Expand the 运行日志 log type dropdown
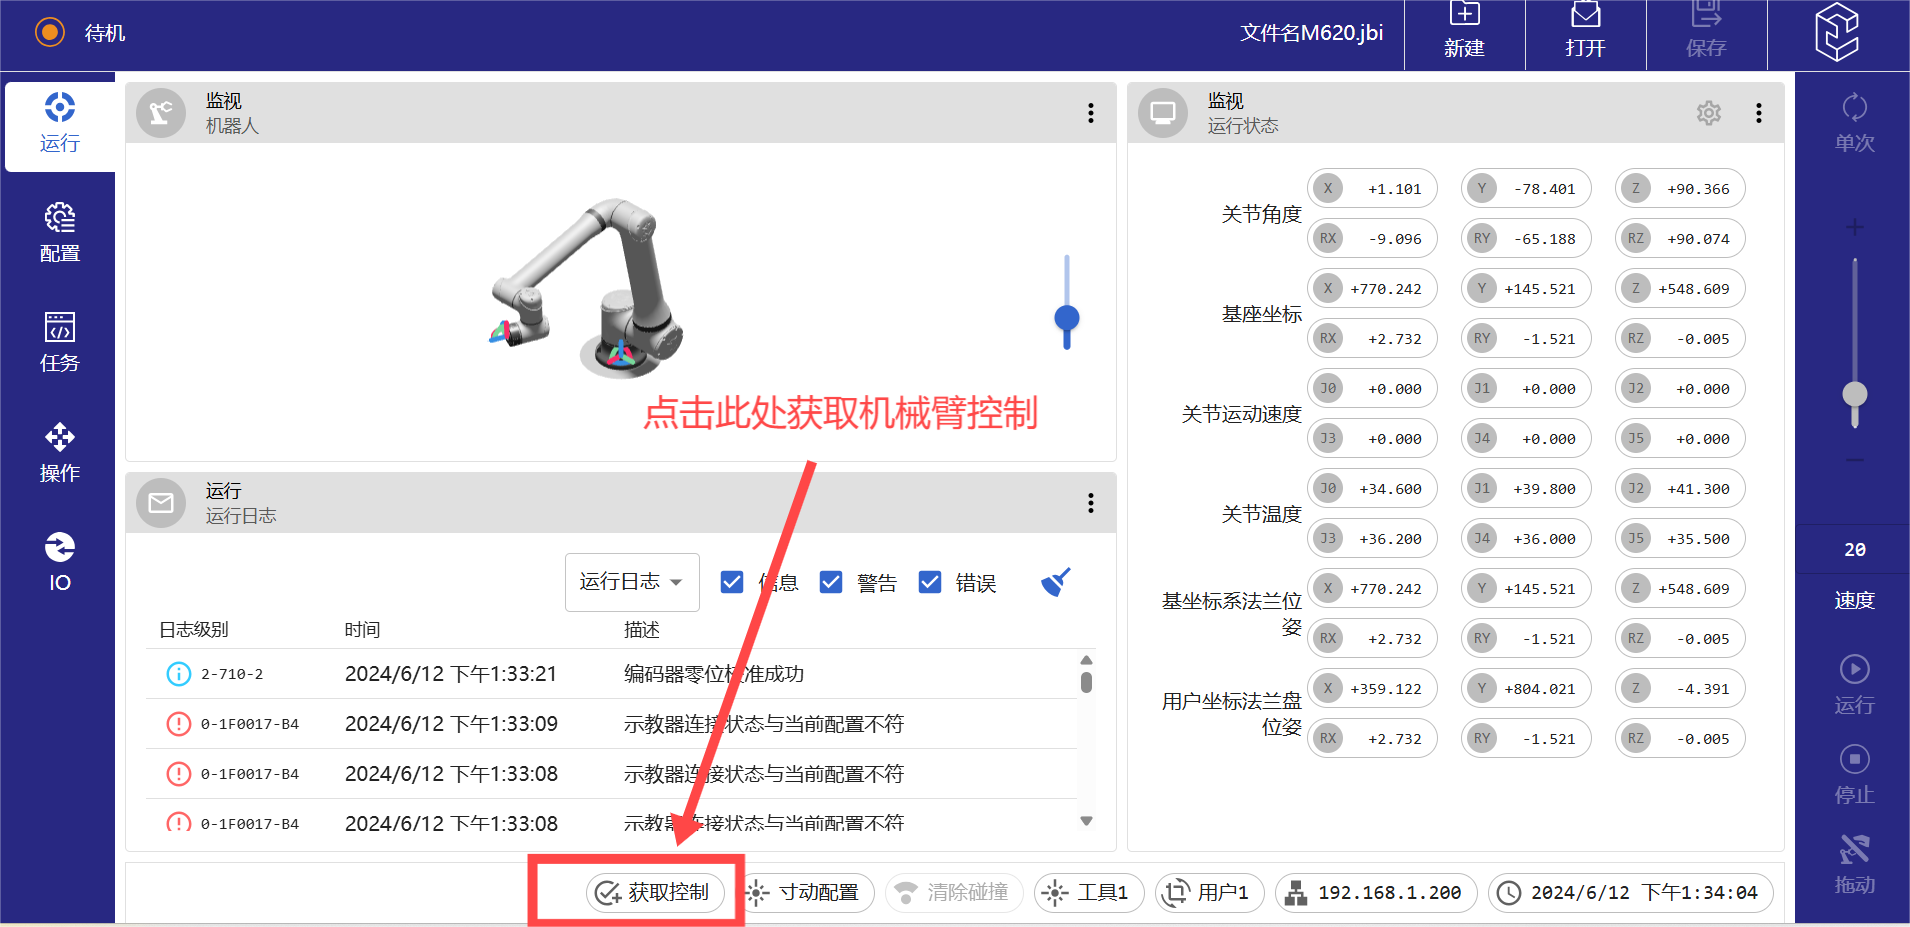1910x927 pixels. point(631,582)
